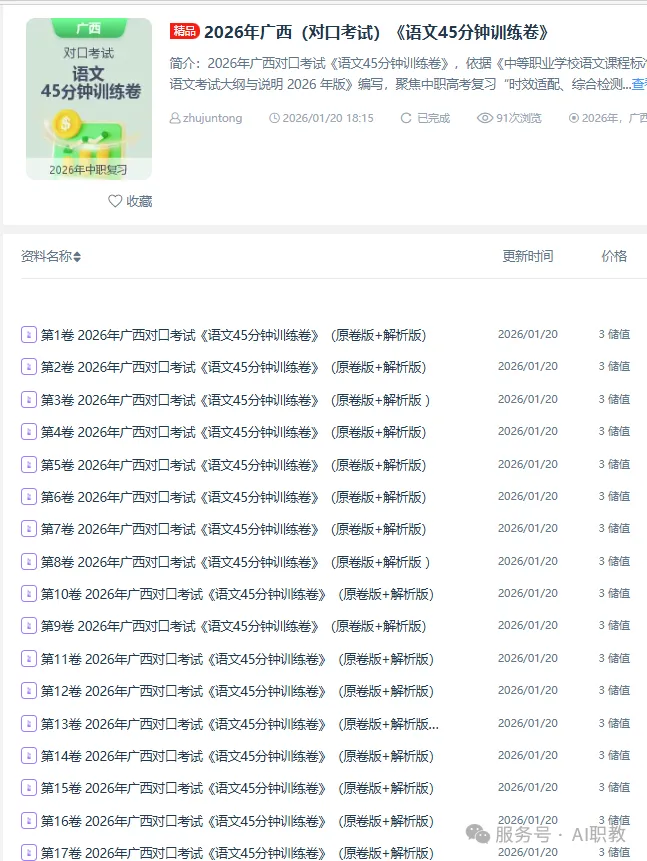
Task: Click the file icon for 第4卷
Action: click(29, 432)
